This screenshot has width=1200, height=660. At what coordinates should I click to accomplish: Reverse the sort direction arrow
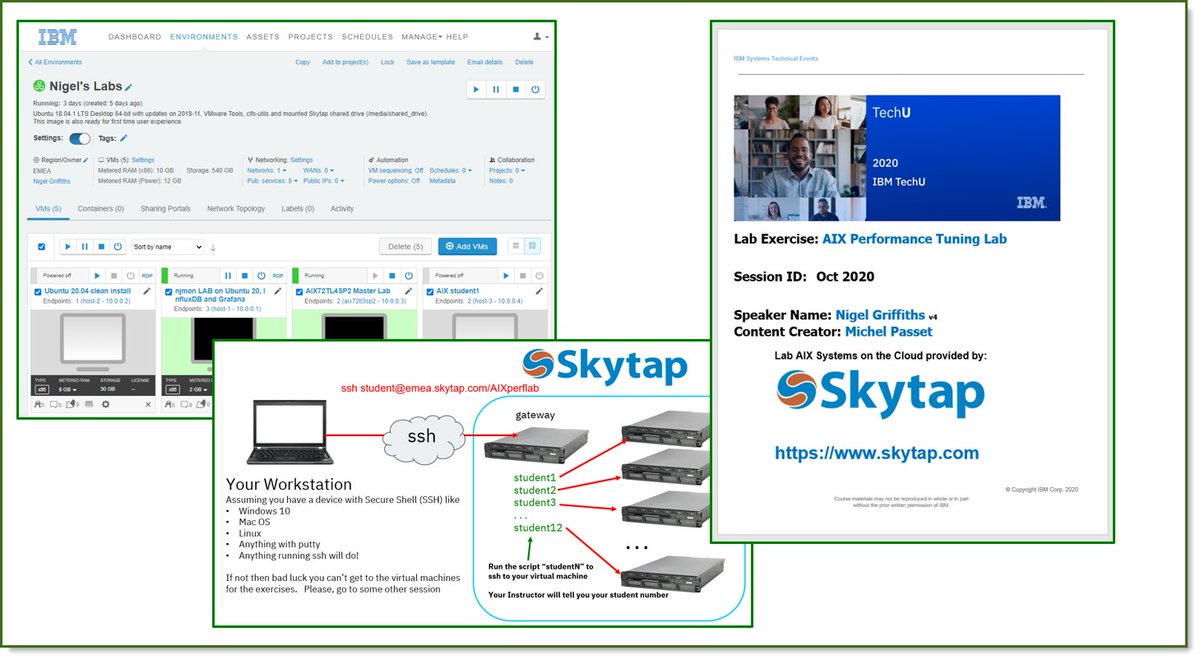[x=213, y=247]
